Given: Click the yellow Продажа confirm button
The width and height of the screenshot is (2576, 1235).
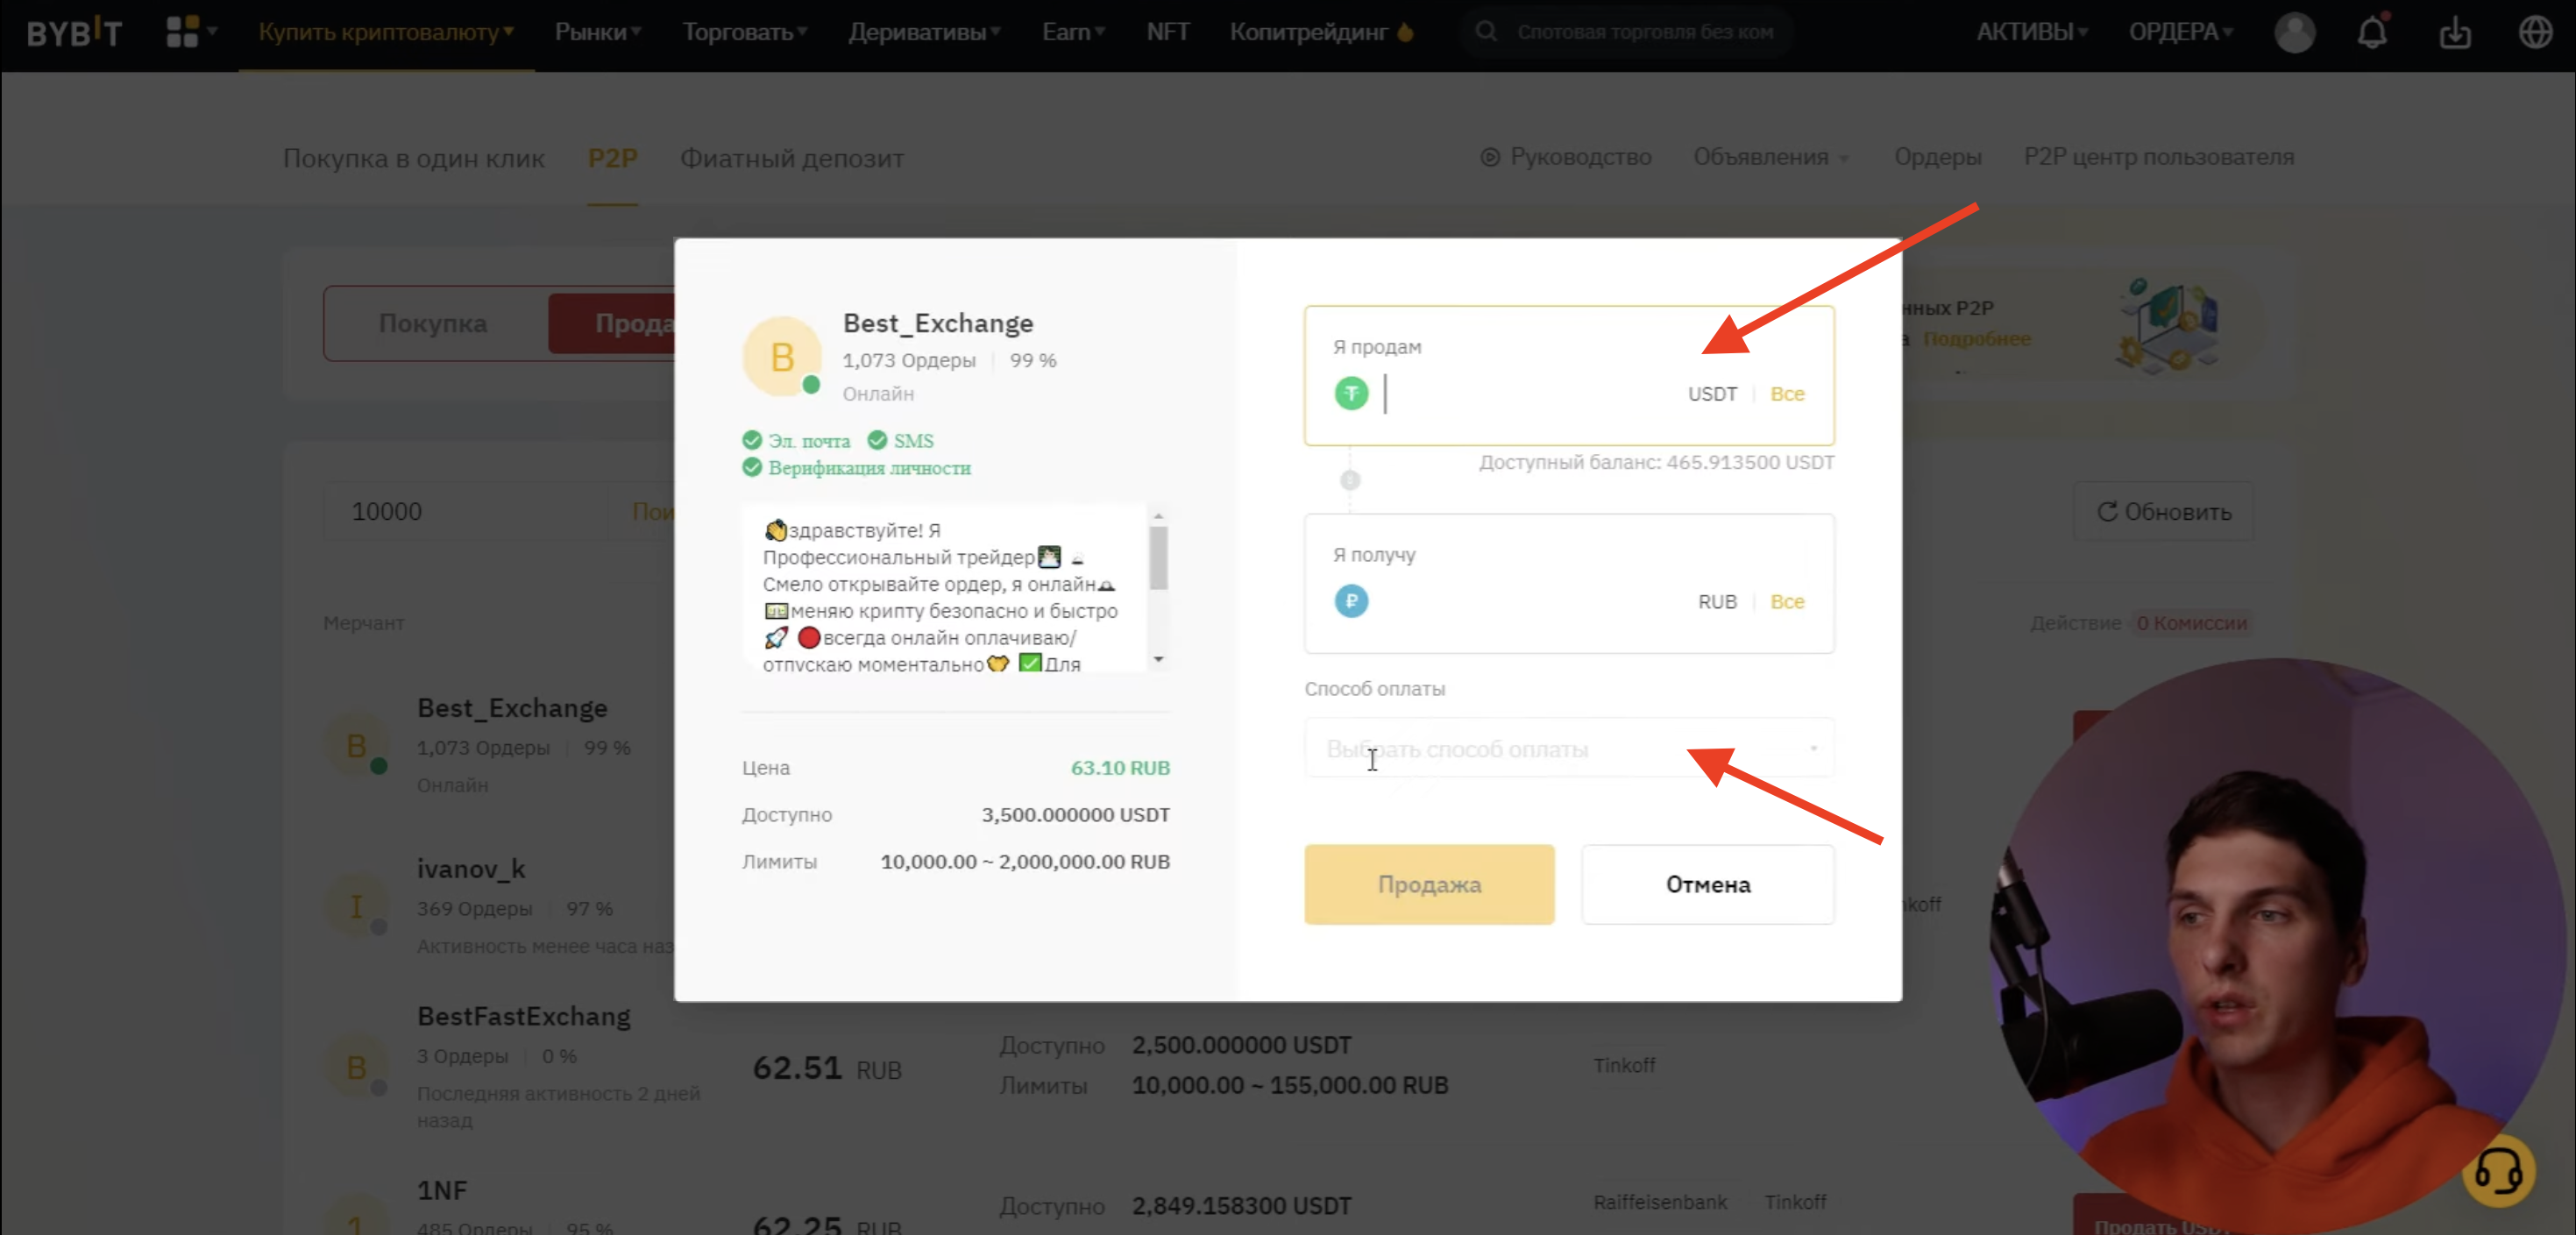Looking at the screenshot, I should [1429, 884].
